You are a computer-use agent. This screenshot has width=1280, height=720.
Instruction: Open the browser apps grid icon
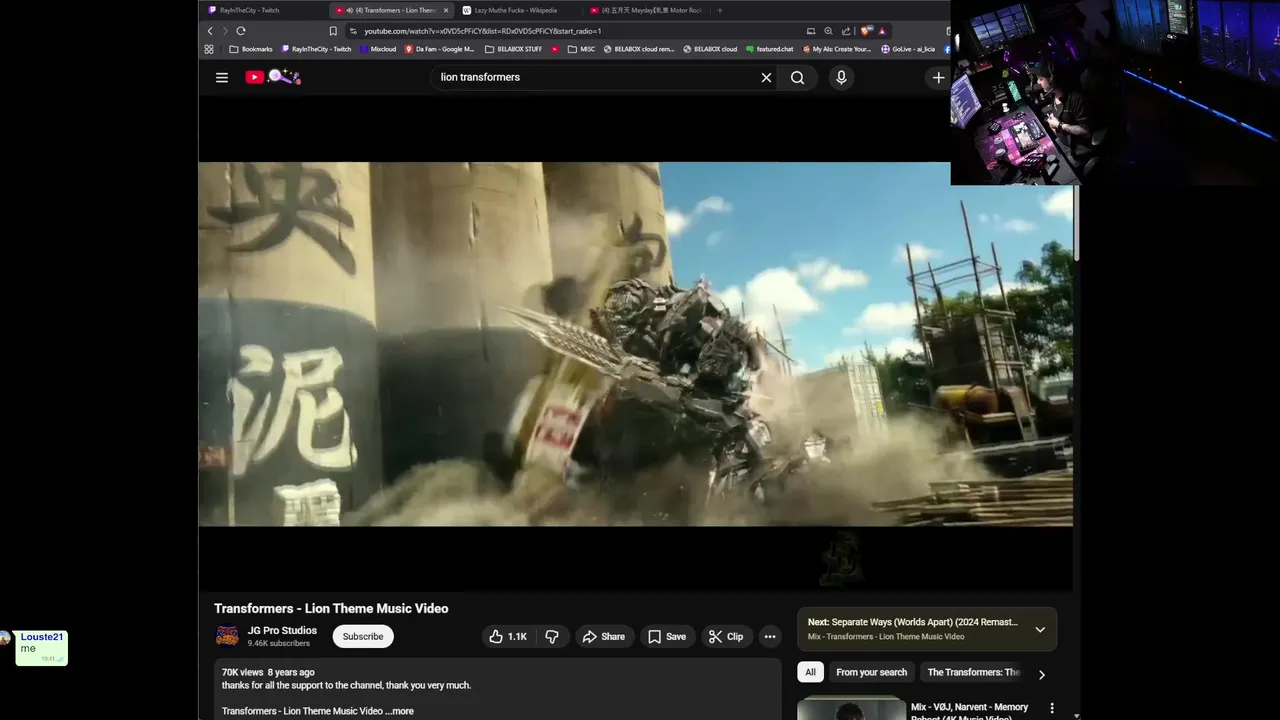pos(209,49)
